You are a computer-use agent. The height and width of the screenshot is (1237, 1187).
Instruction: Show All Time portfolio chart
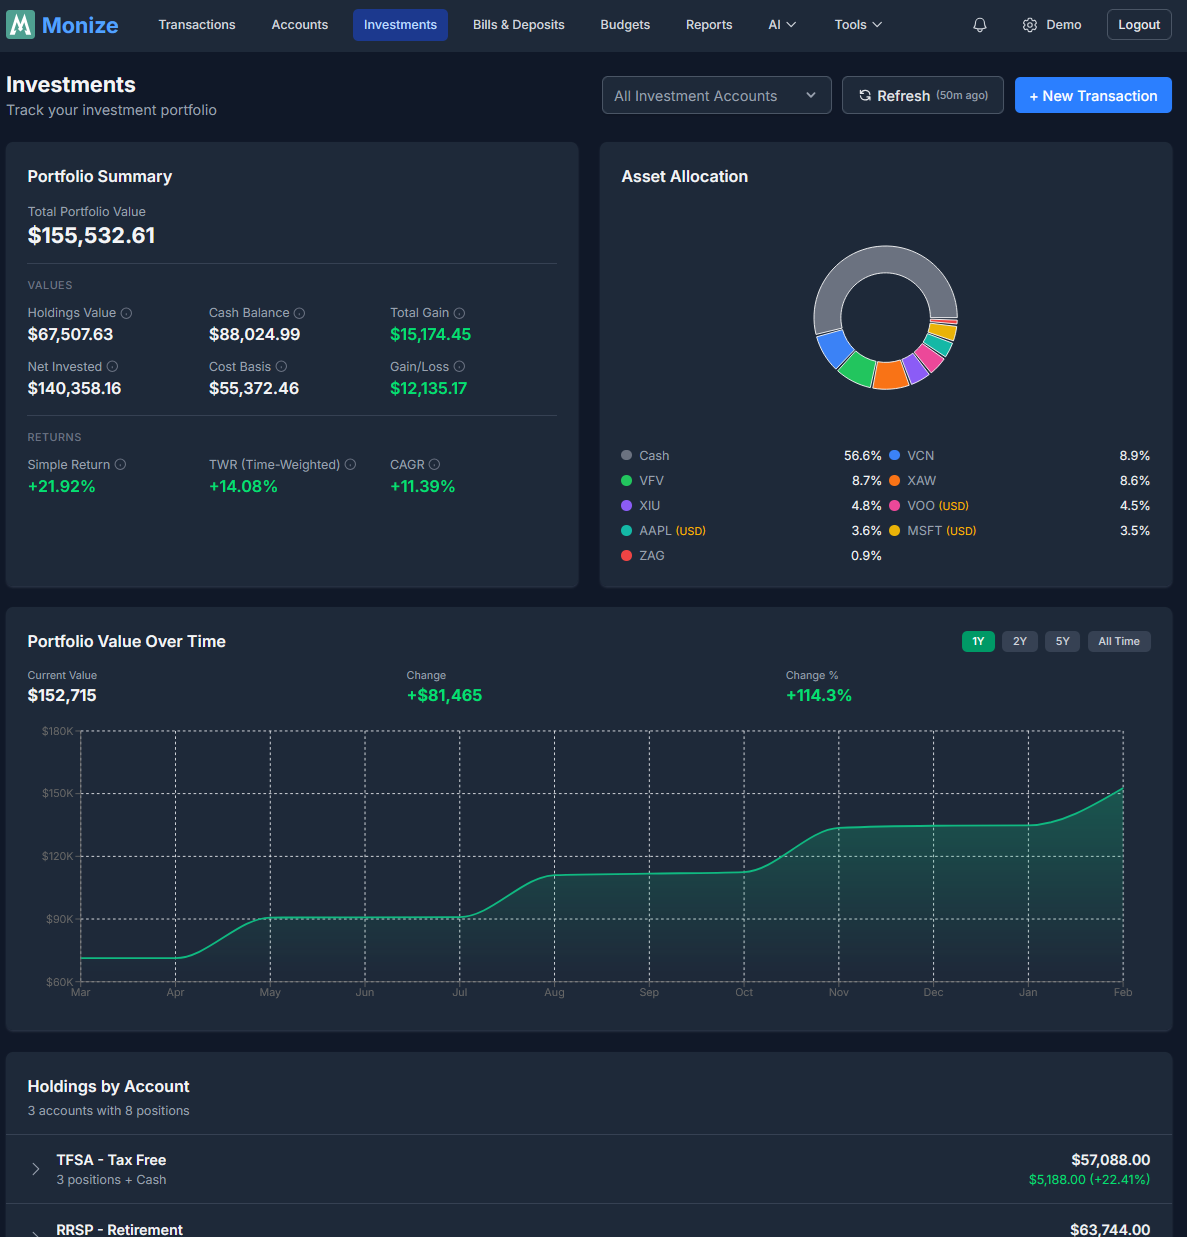tap(1119, 641)
